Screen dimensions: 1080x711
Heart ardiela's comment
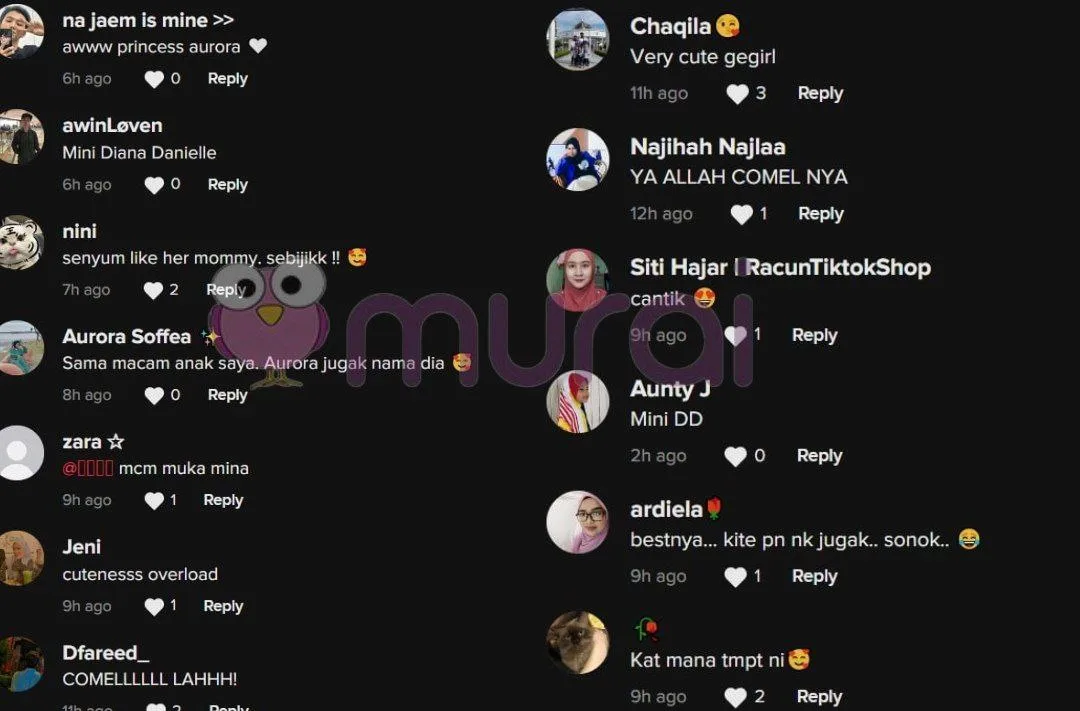click(x=735, y=577)
